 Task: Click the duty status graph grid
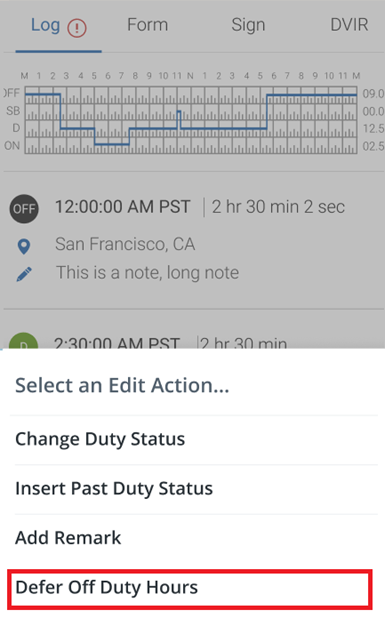pos(191,119)
